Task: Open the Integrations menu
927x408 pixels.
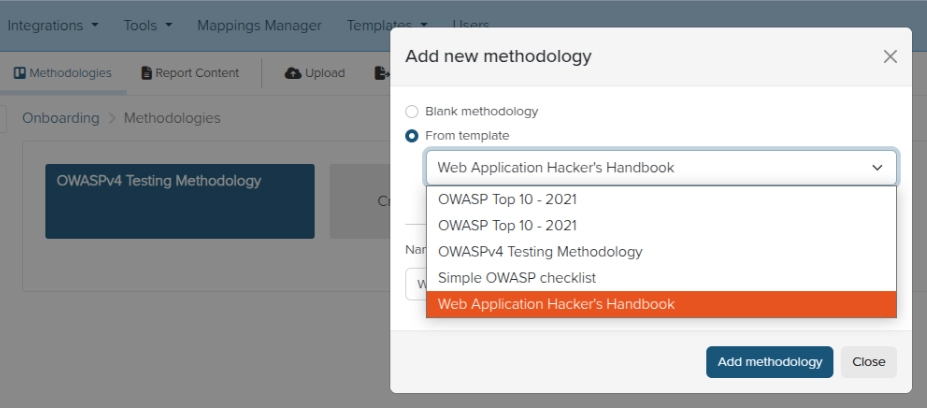Action: (53, 25)
